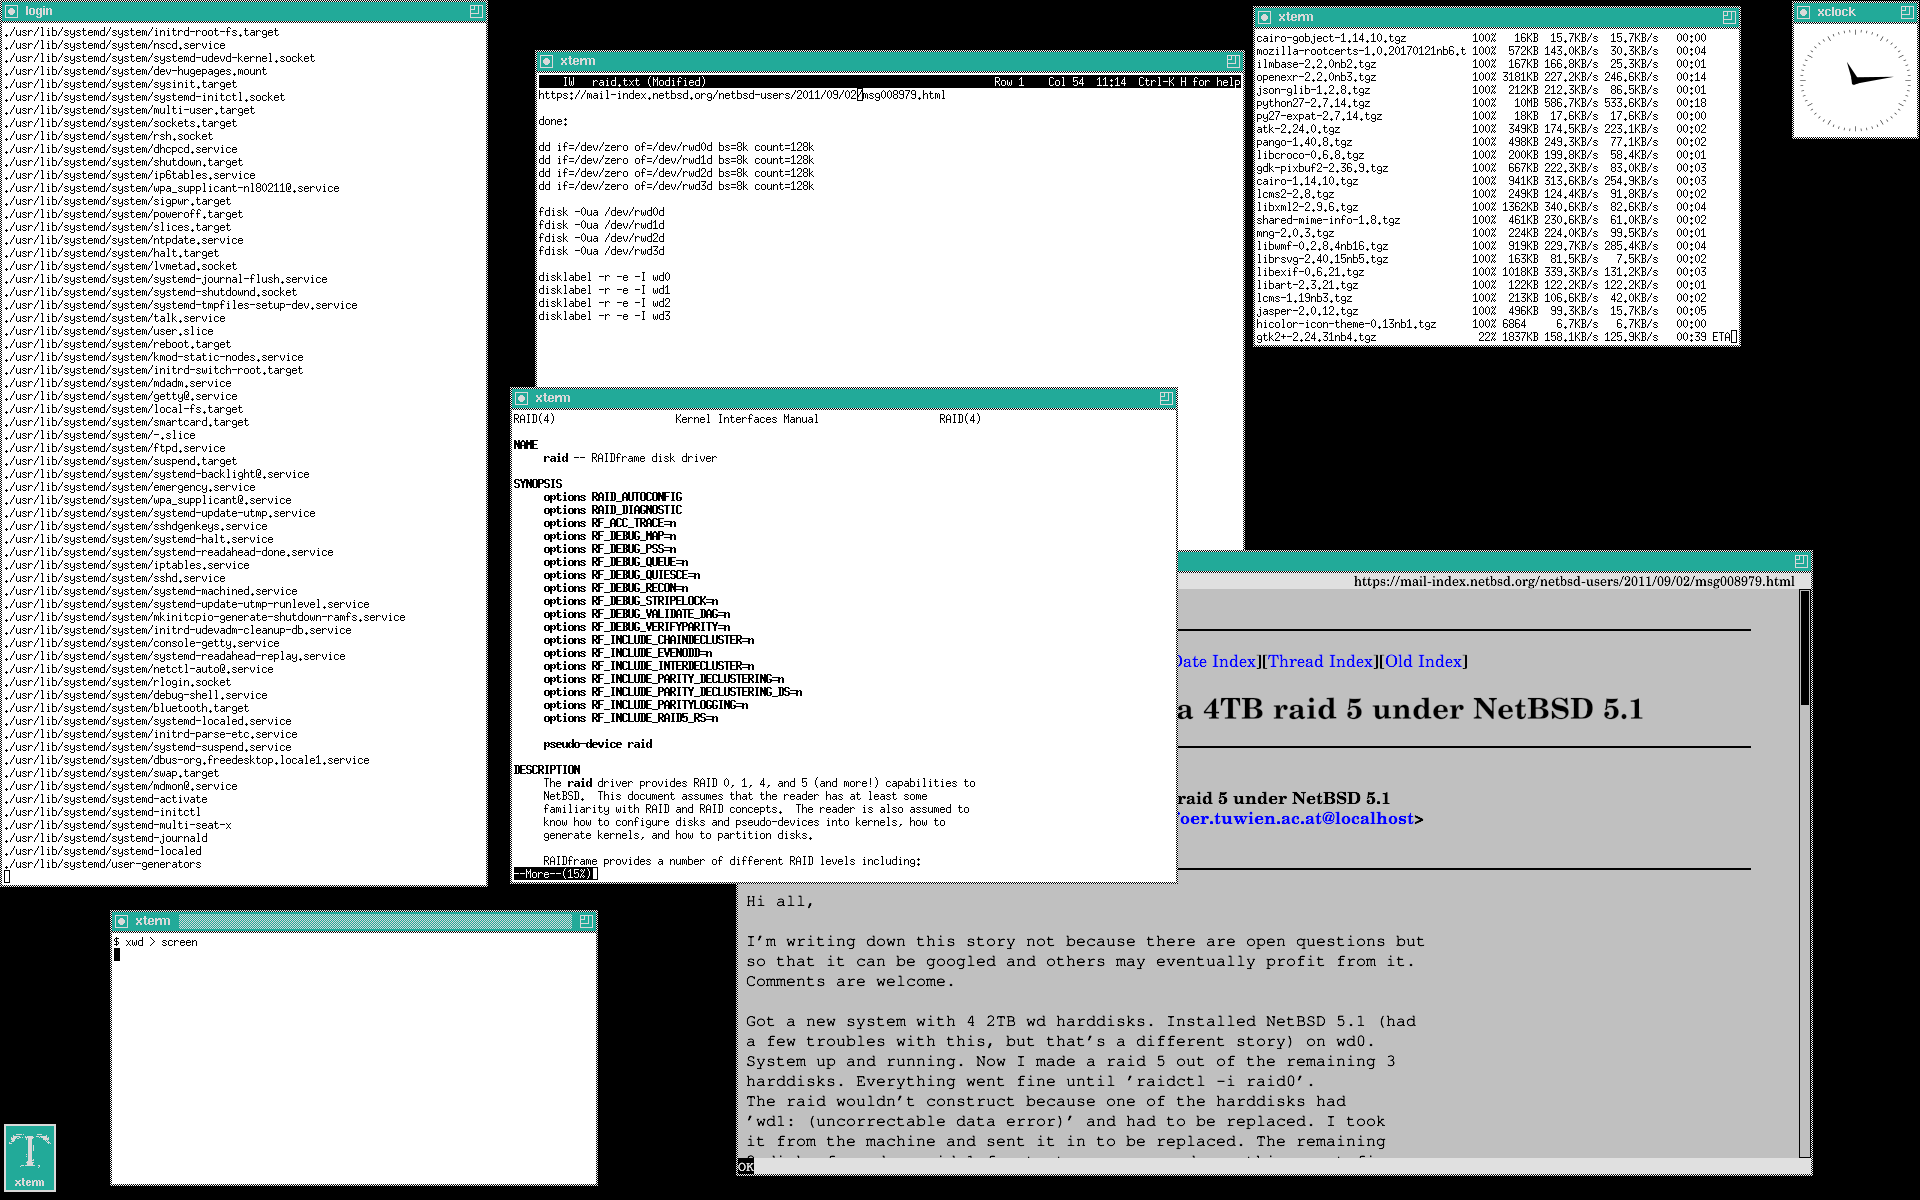Click resize button on the login window
This screenshot has width=1920, height=1200.
[476, 11]
